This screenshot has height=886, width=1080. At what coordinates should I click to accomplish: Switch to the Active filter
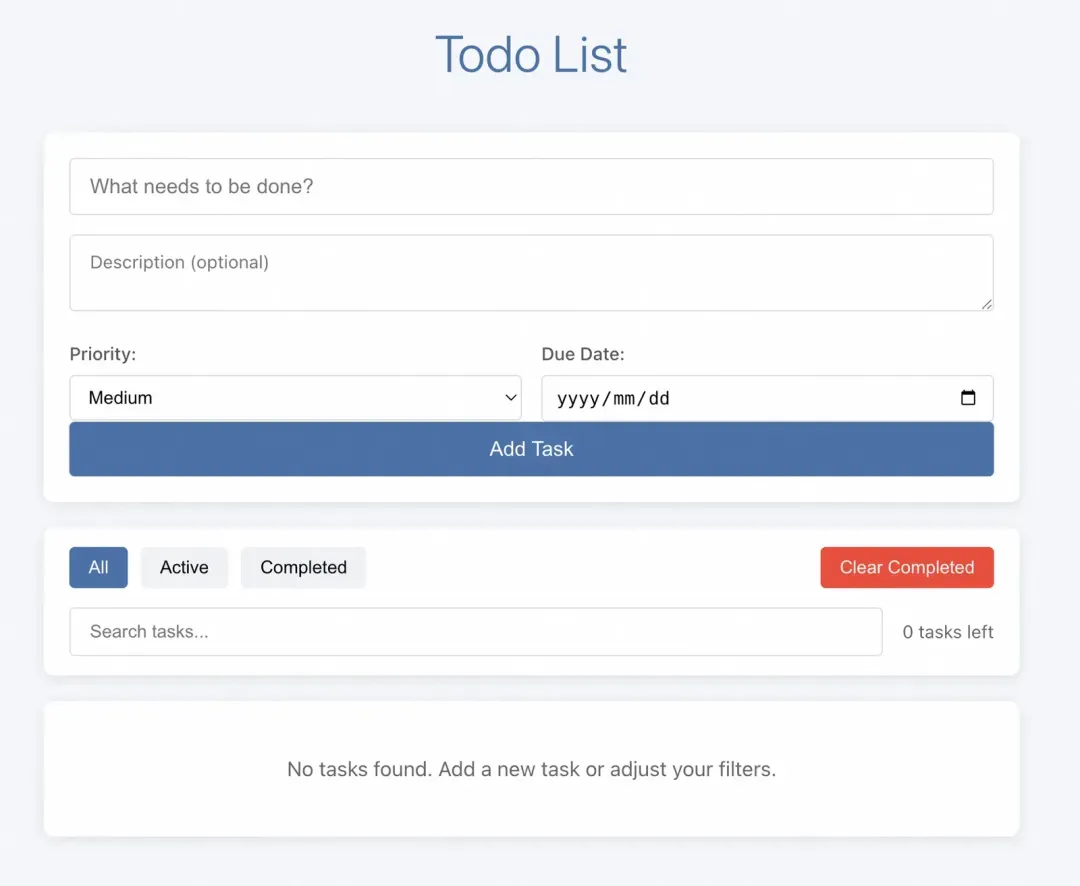184,567
